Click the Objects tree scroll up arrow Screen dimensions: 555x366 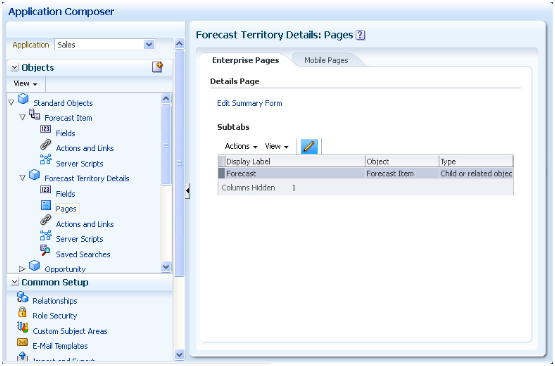pos(166,98)
